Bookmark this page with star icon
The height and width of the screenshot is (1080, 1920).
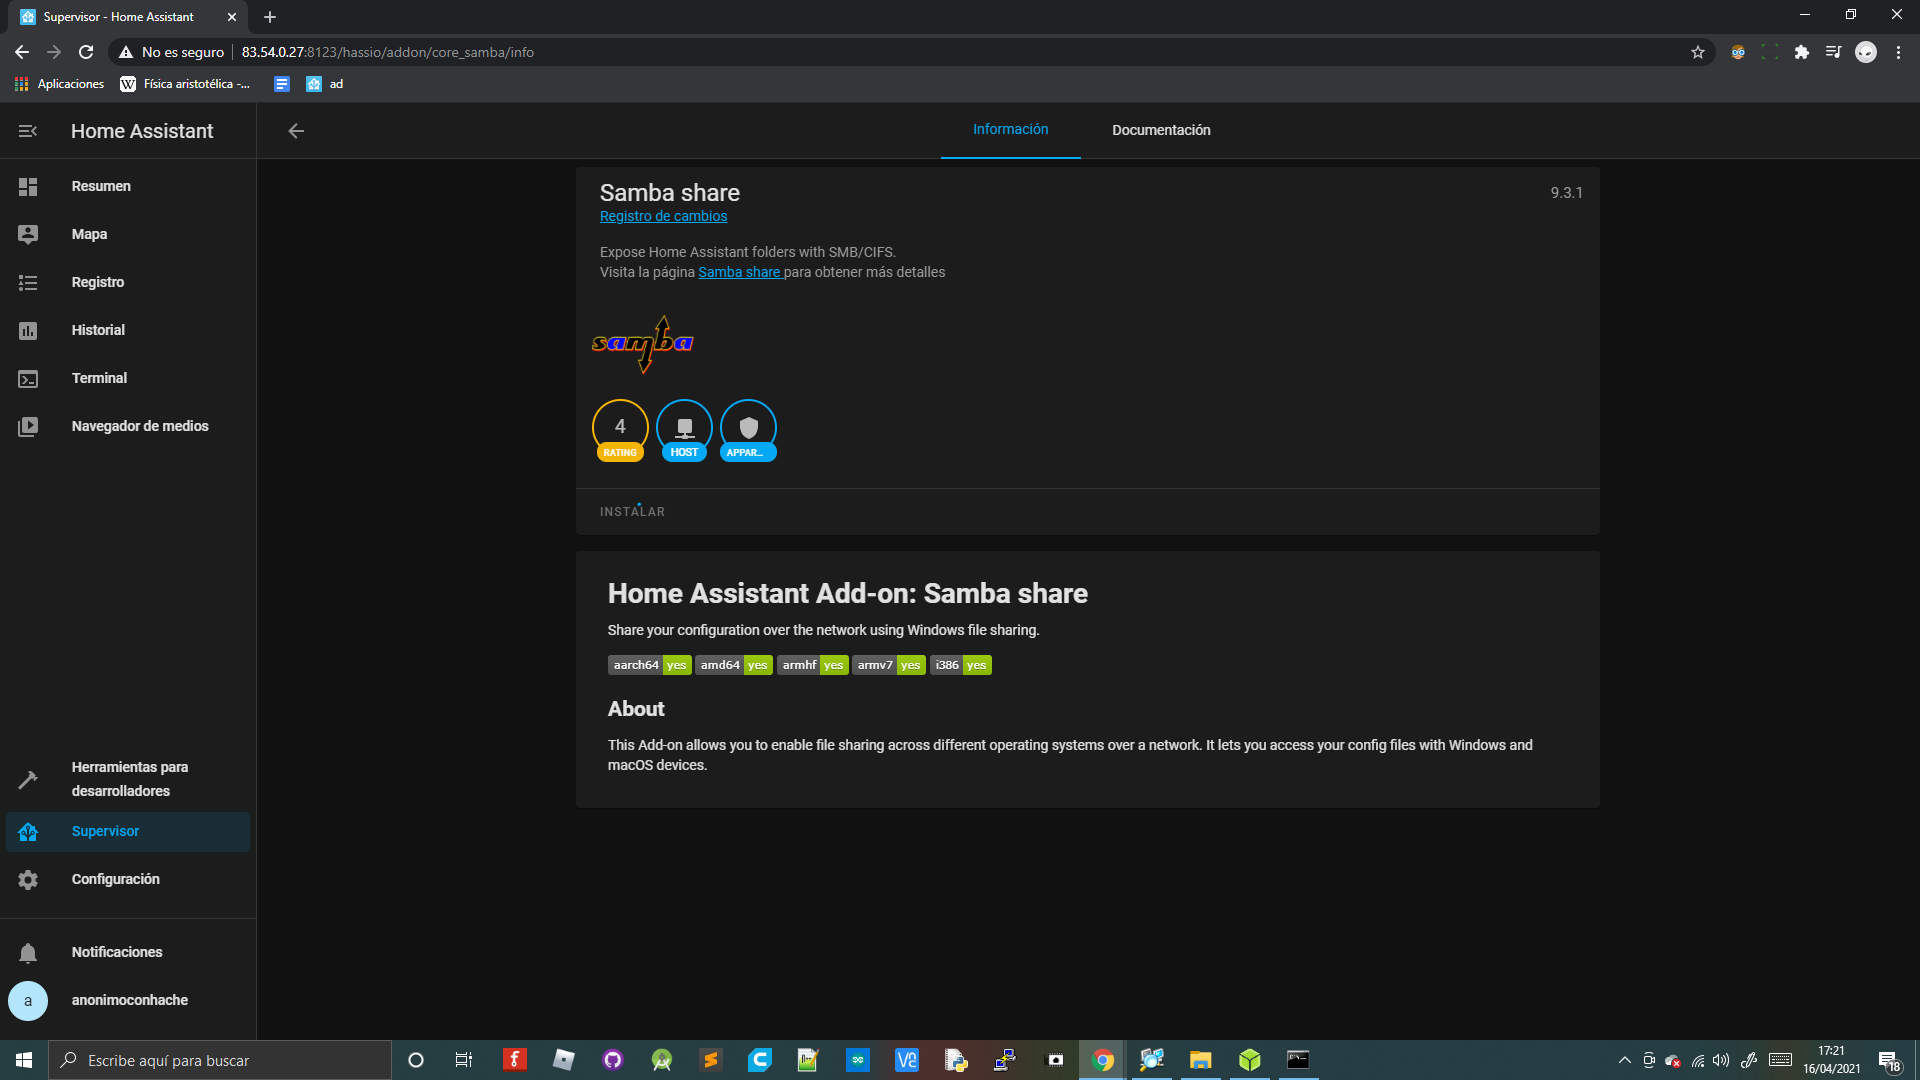(1697, 52)
